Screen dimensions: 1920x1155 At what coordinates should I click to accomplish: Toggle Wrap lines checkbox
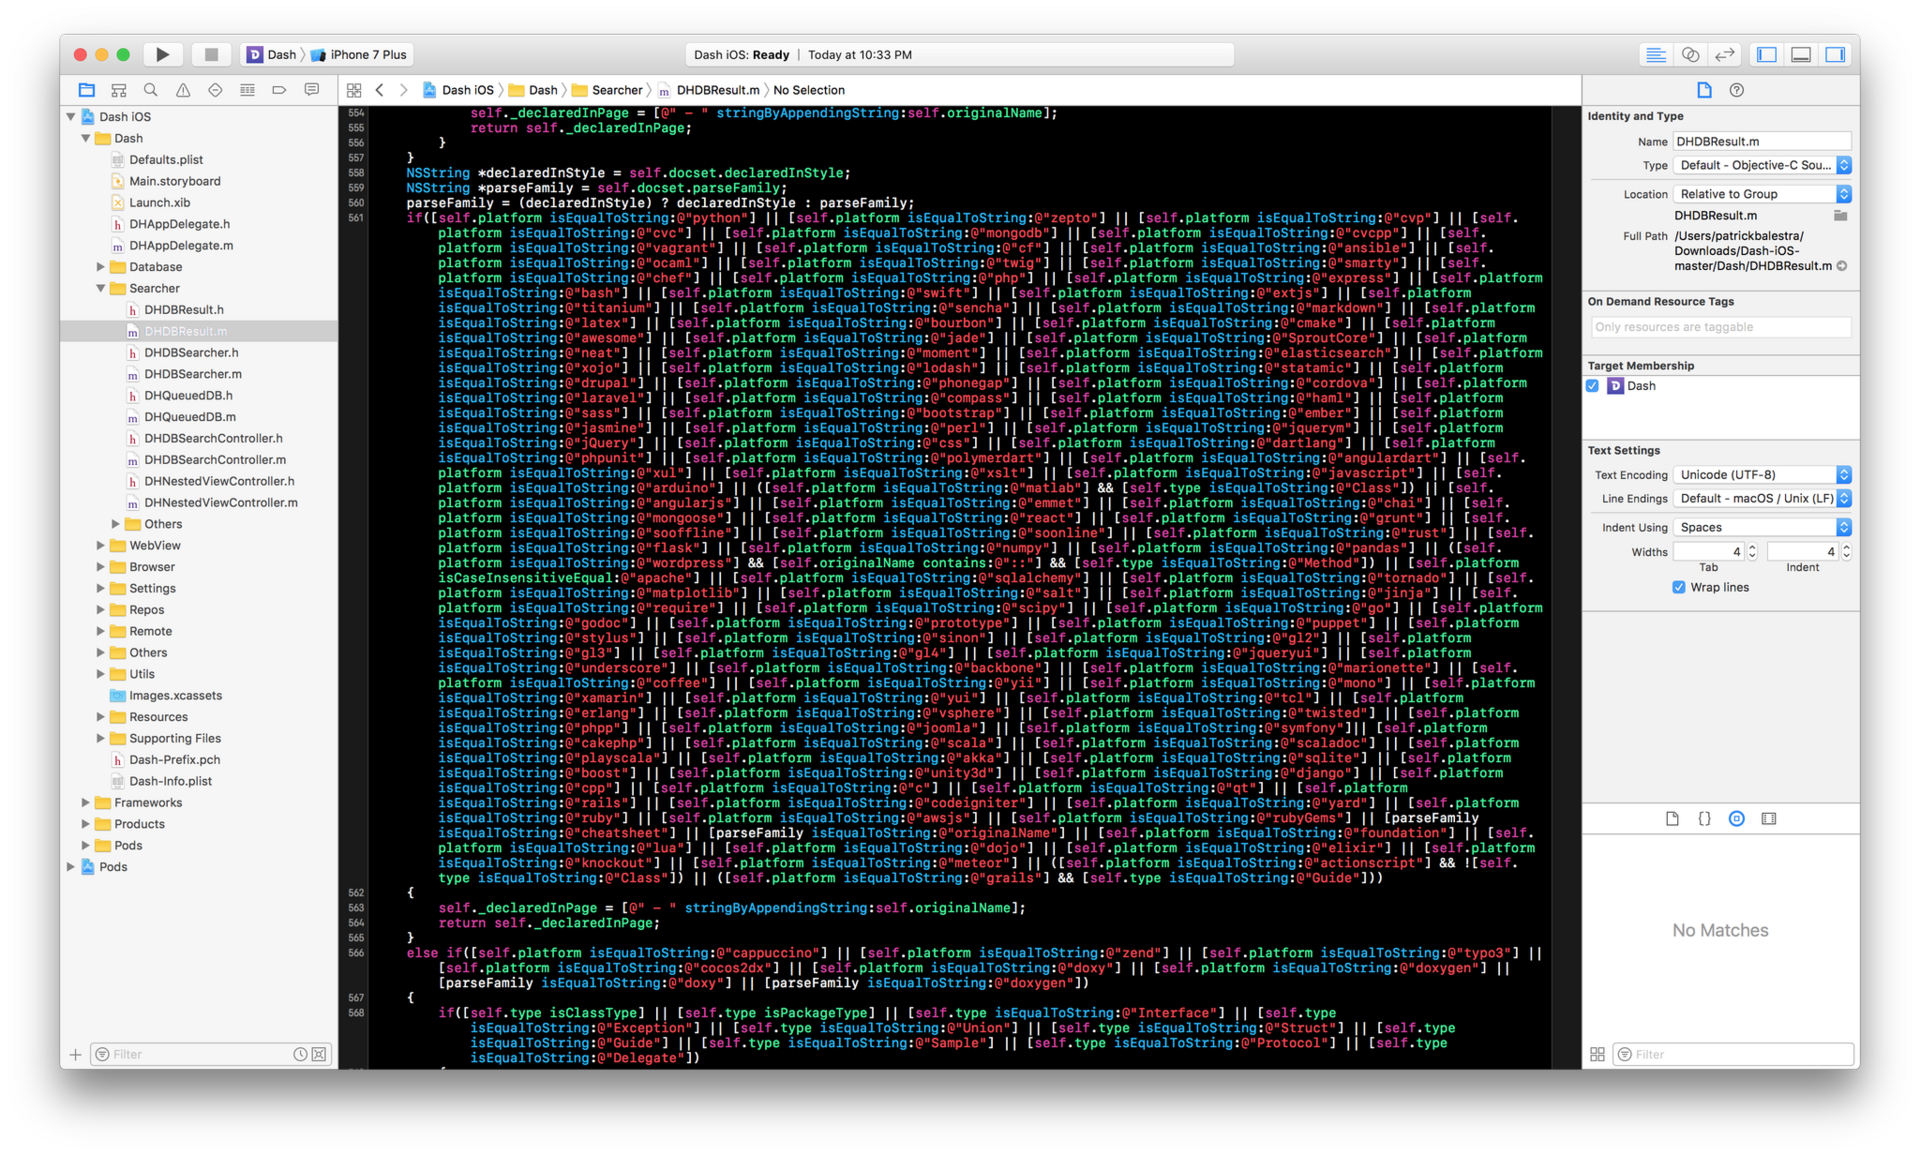point(1679,588)
